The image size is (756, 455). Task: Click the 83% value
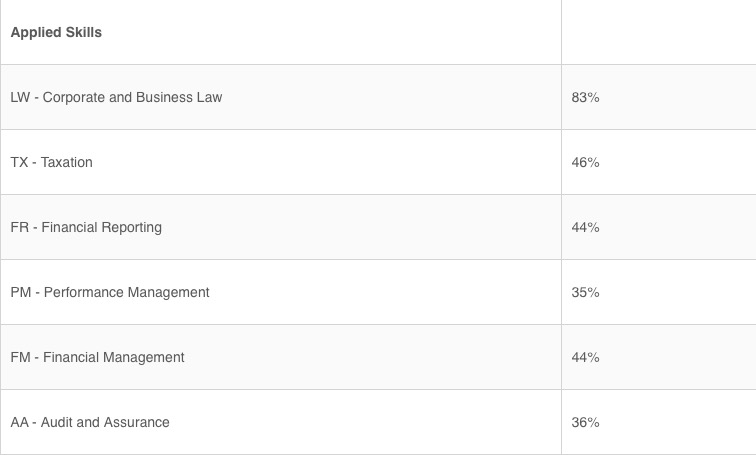point(585,97)
